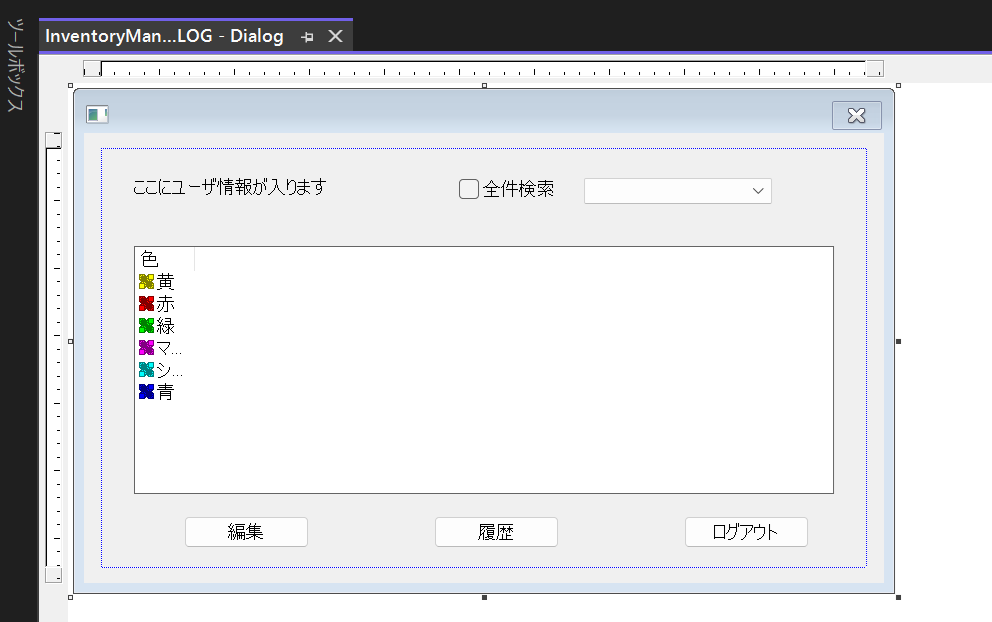Viewport: 992px width, 622px height.
Task: Click the dialog's X close button
Action: point(856,115)
